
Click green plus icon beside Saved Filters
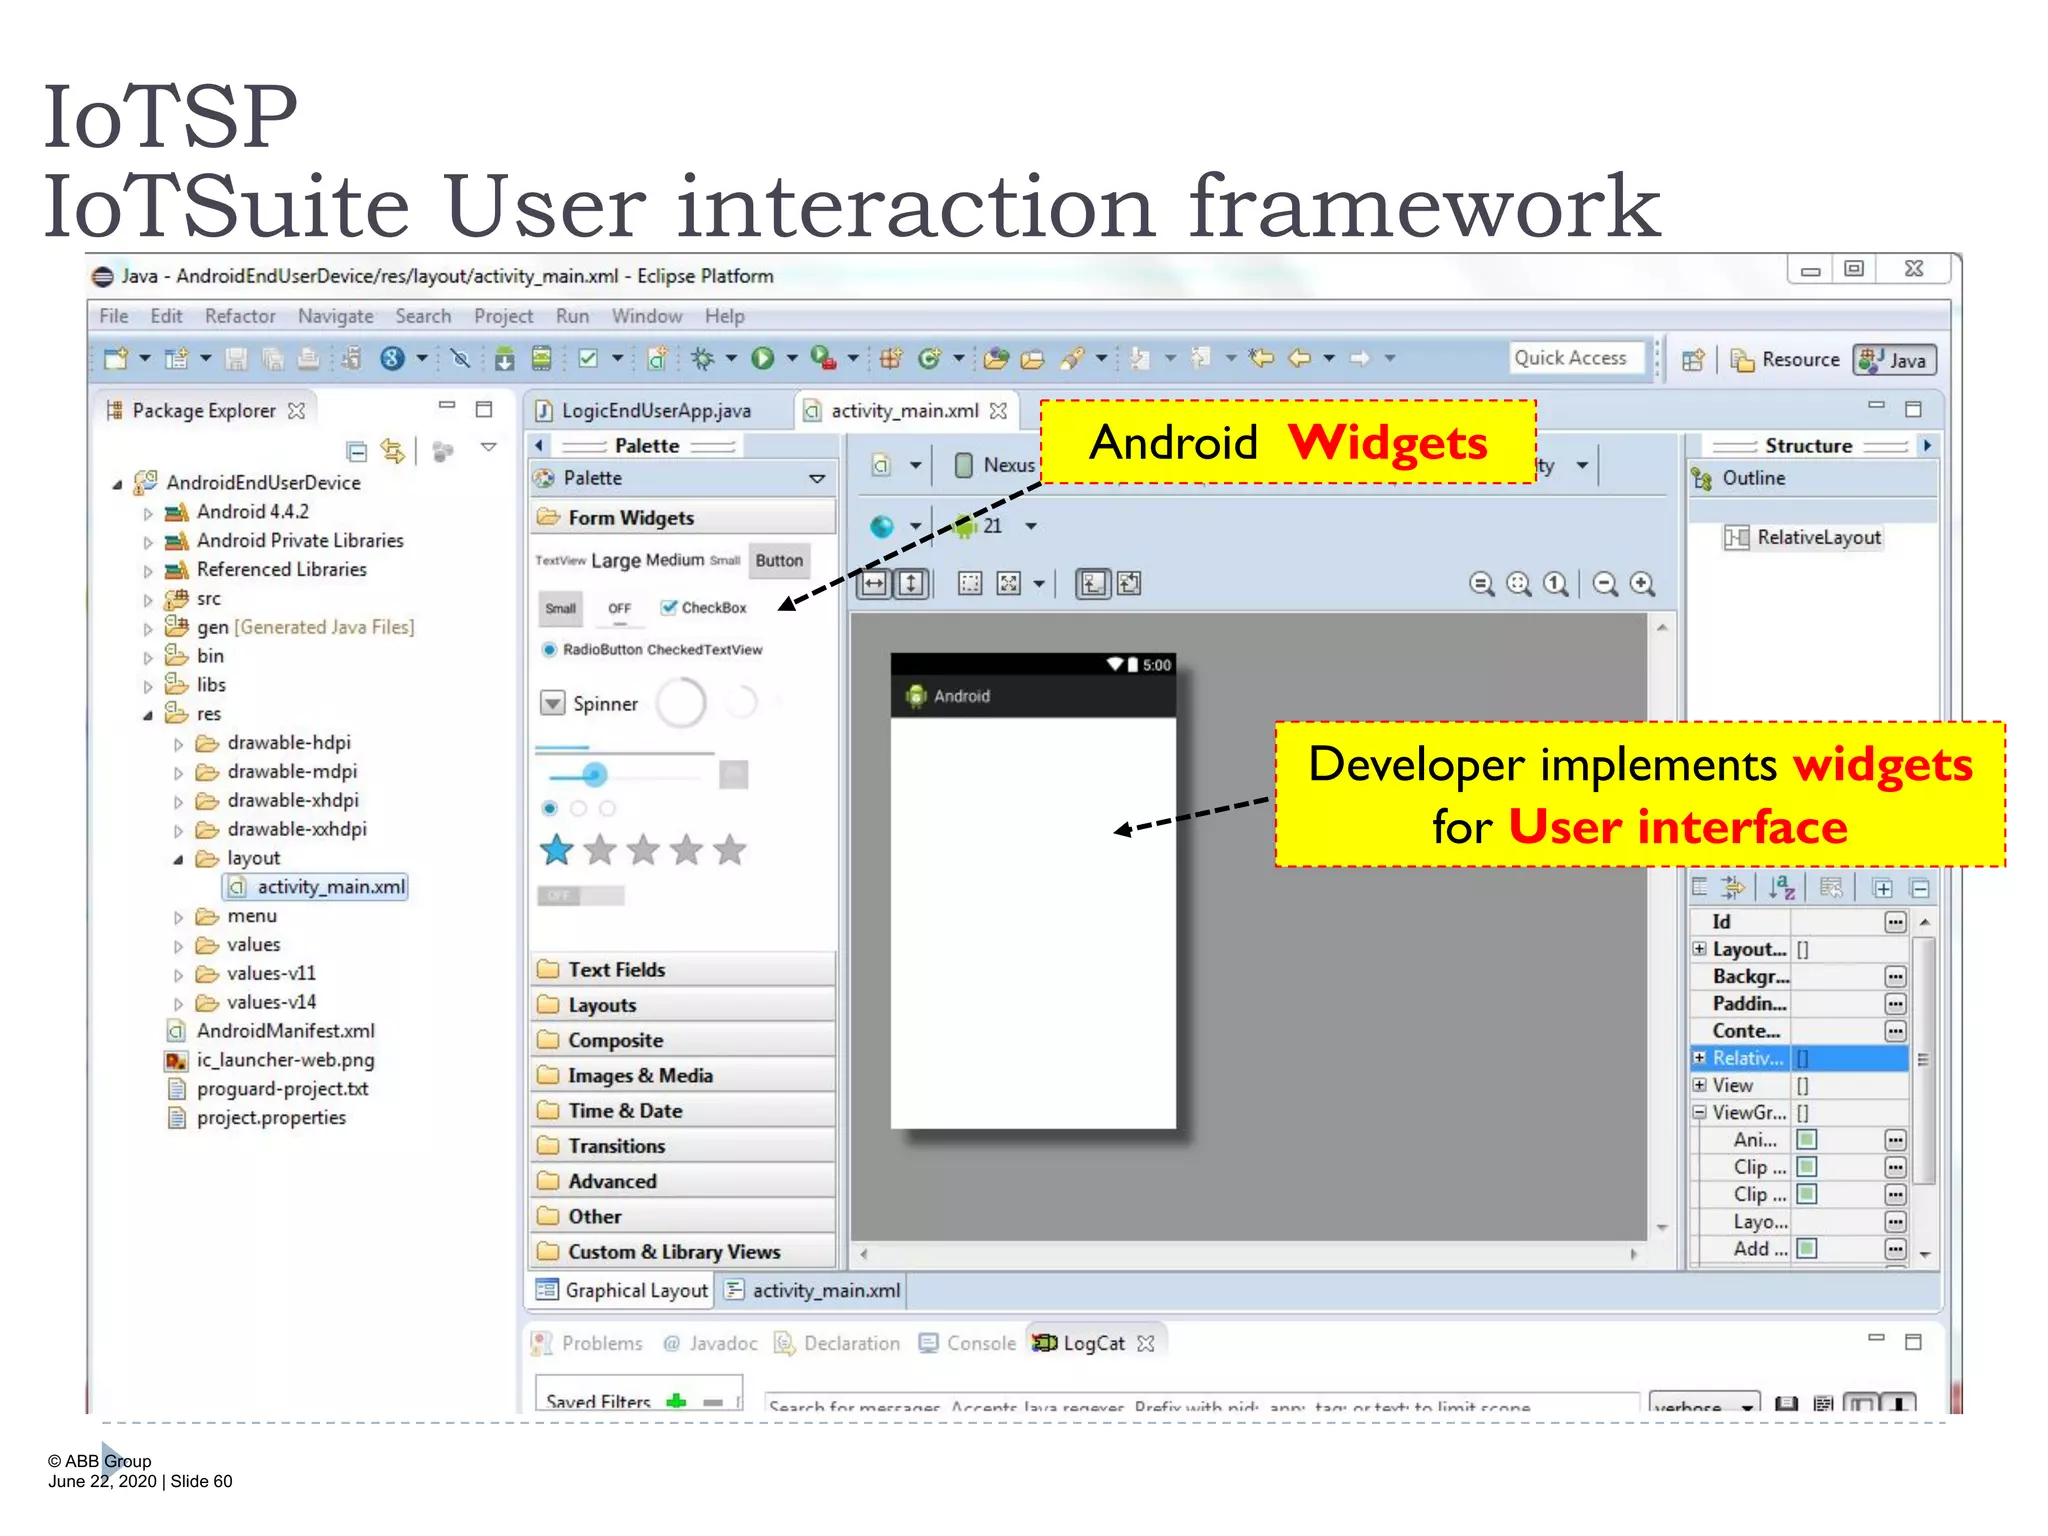point(677,1401)
